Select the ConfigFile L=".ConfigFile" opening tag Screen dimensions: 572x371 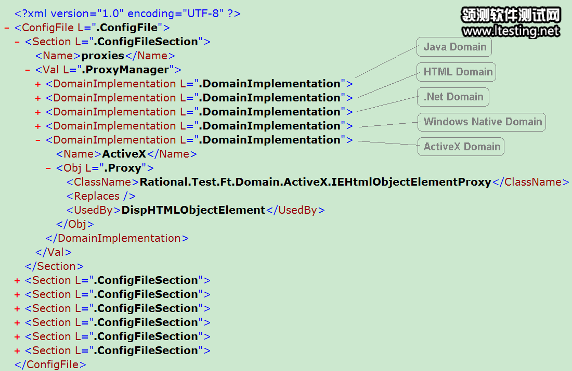coord(92,28)
